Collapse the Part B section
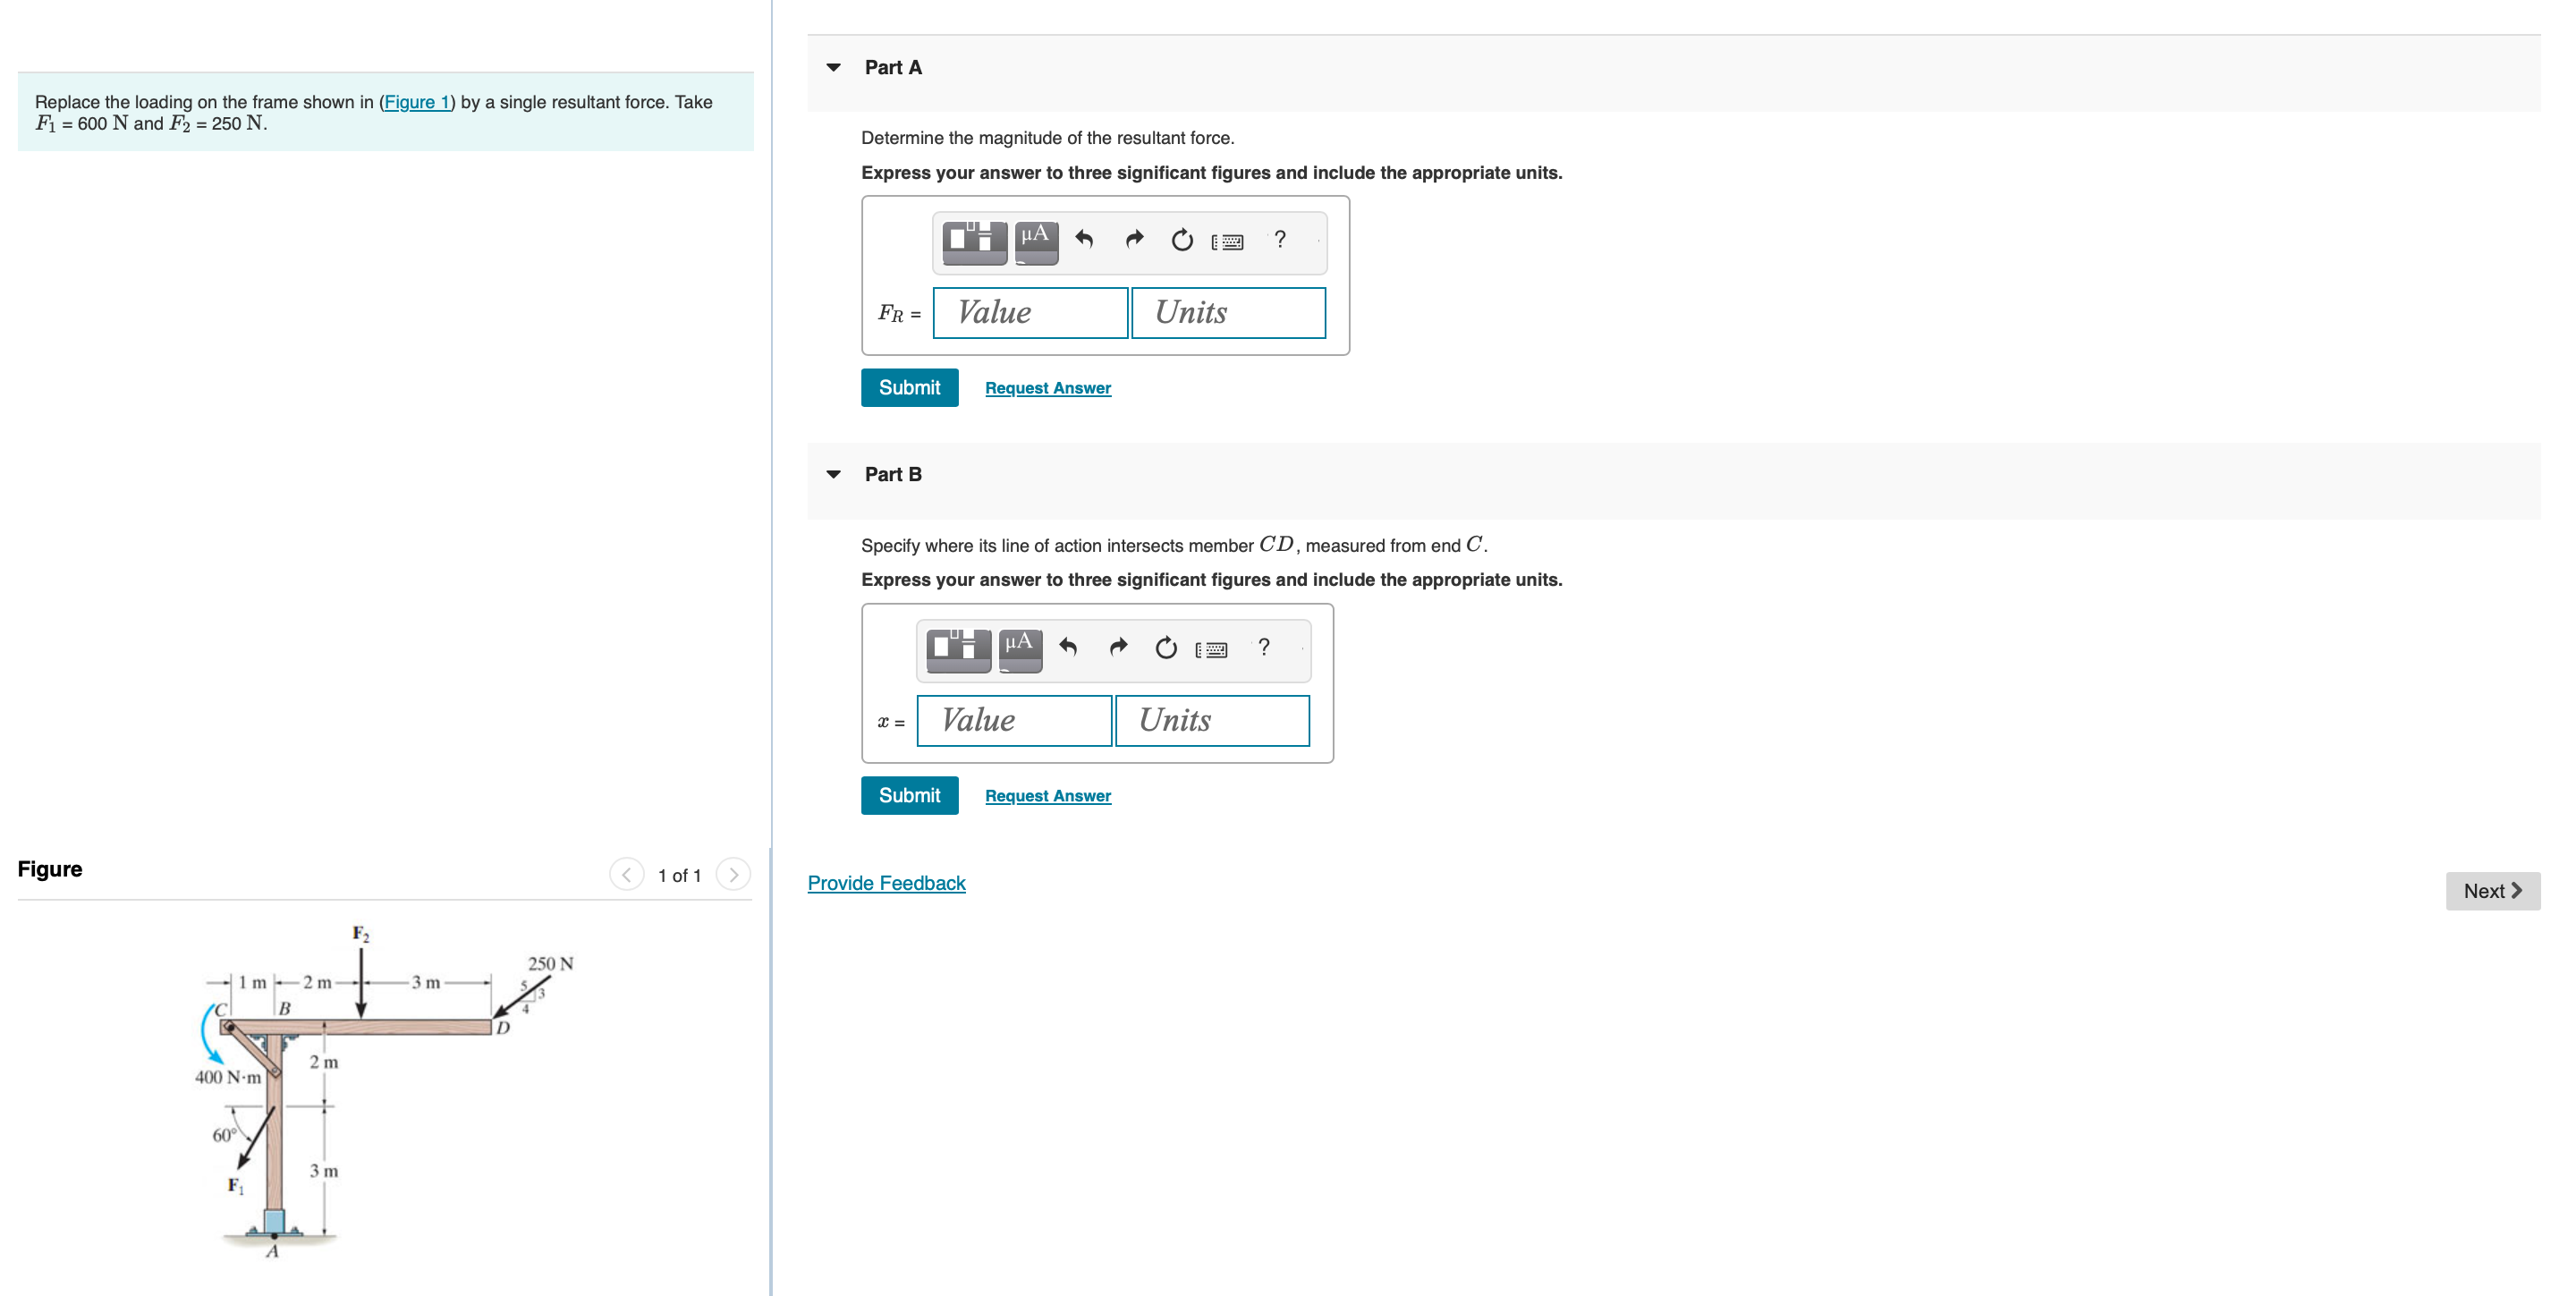 pyautogui.click(x=833, y=475)
